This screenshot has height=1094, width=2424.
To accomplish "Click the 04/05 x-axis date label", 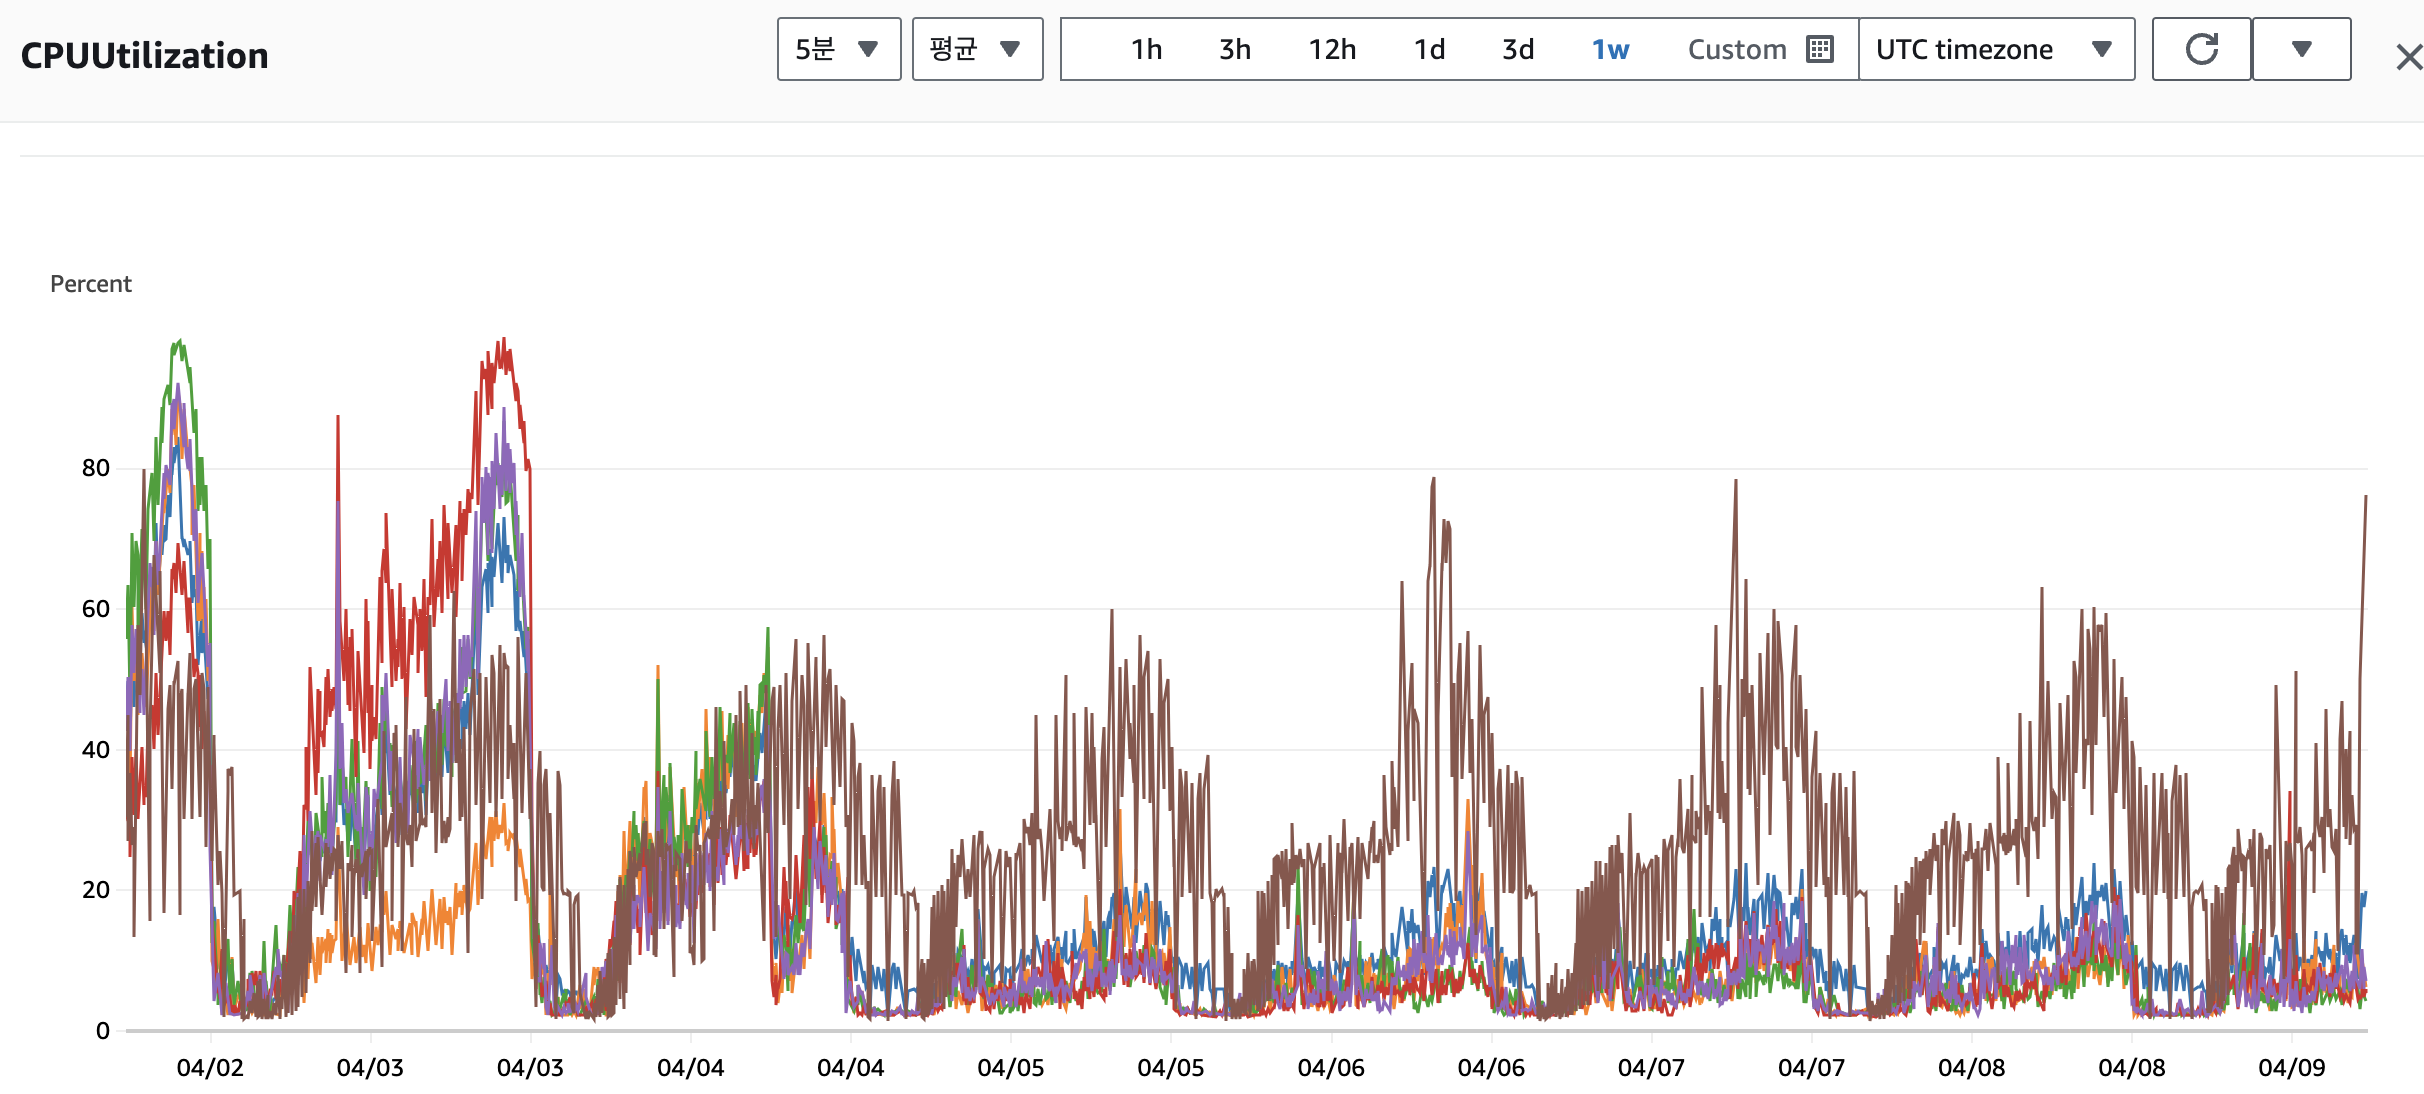I will coord(1010,1067).
